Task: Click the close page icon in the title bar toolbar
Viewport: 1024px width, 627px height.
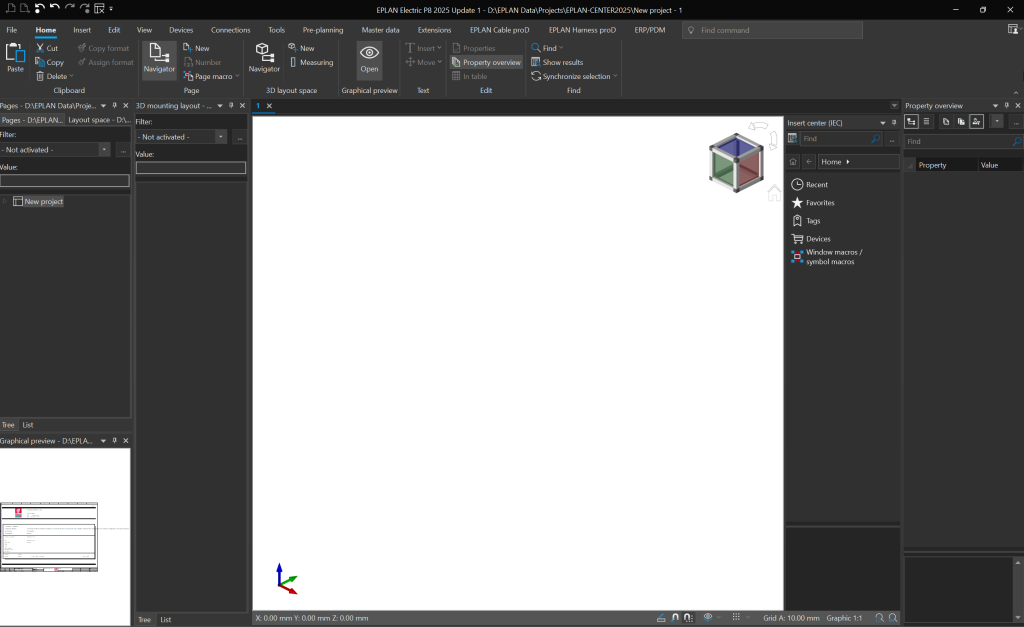Action: [99, 9]
